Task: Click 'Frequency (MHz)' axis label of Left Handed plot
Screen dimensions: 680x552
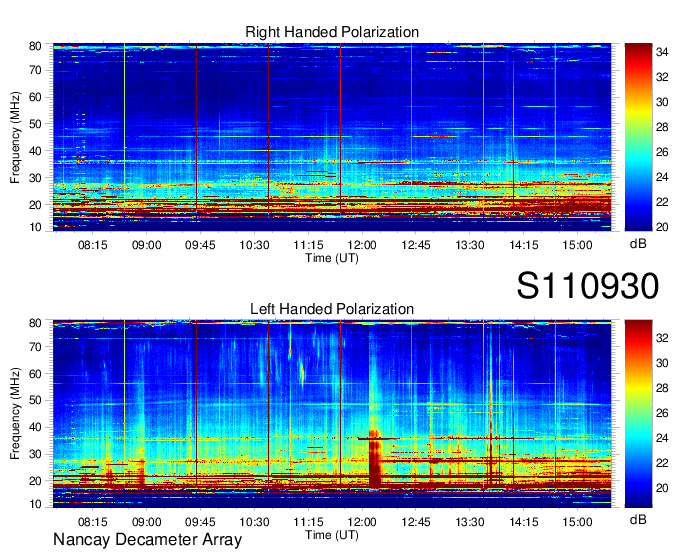Action: [x=15, y=414]
